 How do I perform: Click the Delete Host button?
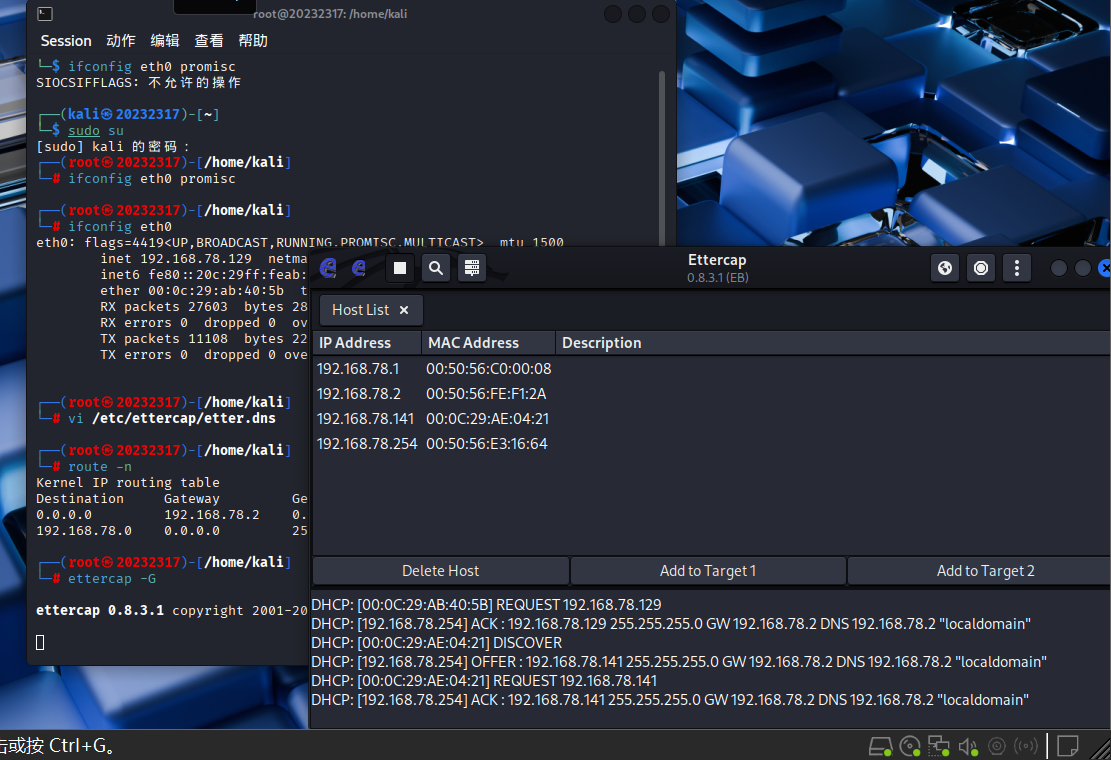(441, 571)
